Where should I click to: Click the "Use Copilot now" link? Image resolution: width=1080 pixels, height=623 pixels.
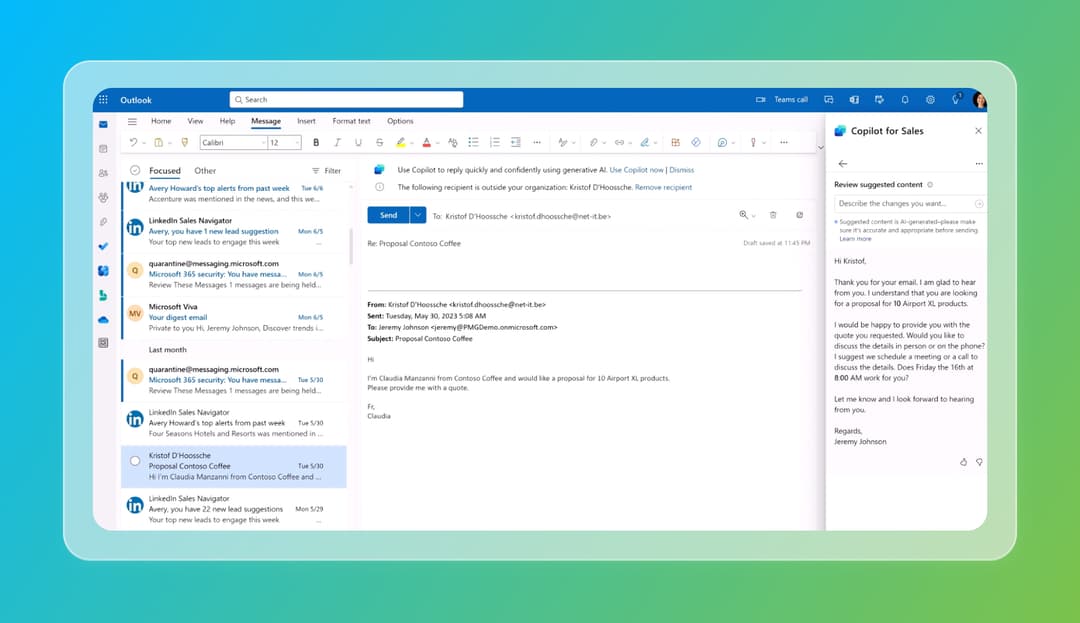tap(636, 170)
